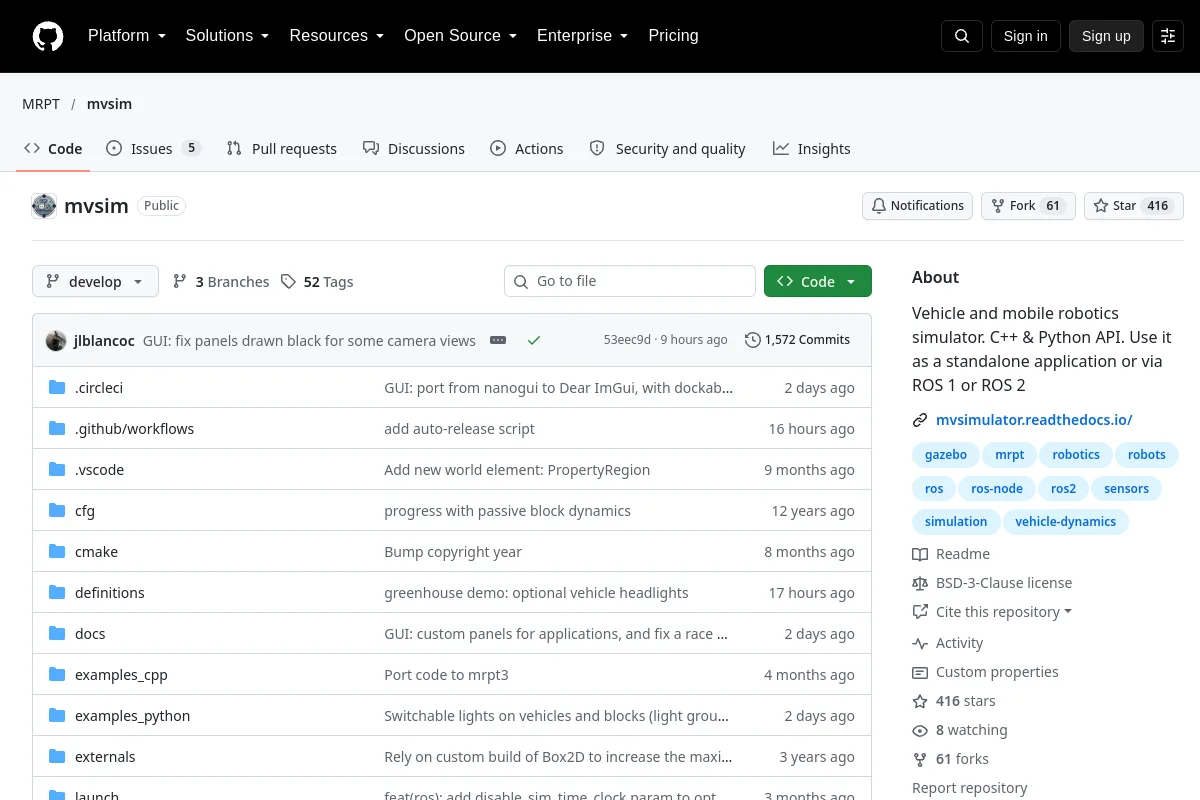
Task: Open the BSD-3-Clause license link
Action: (x=1004, y=583)
